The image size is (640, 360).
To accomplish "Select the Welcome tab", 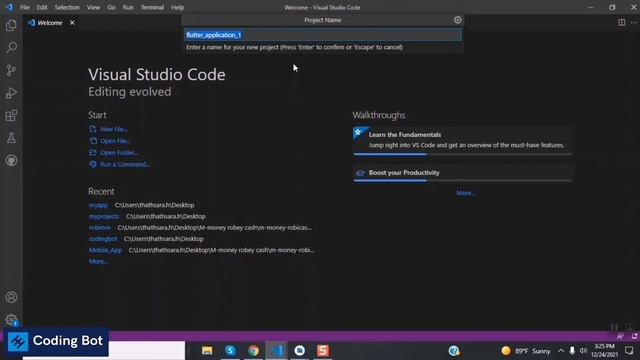I will click(x=50, y=23).
